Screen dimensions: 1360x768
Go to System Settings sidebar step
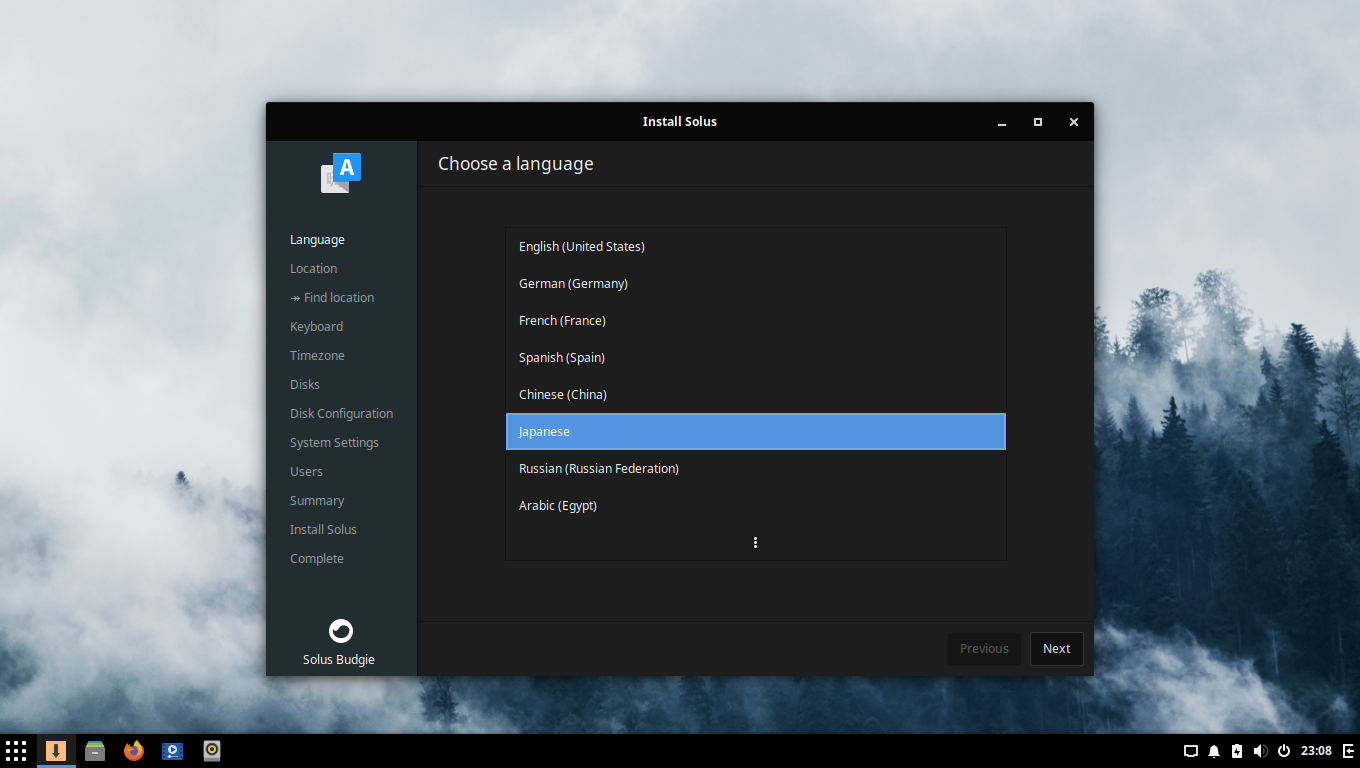pyautogui.click(x=334, y=443)
